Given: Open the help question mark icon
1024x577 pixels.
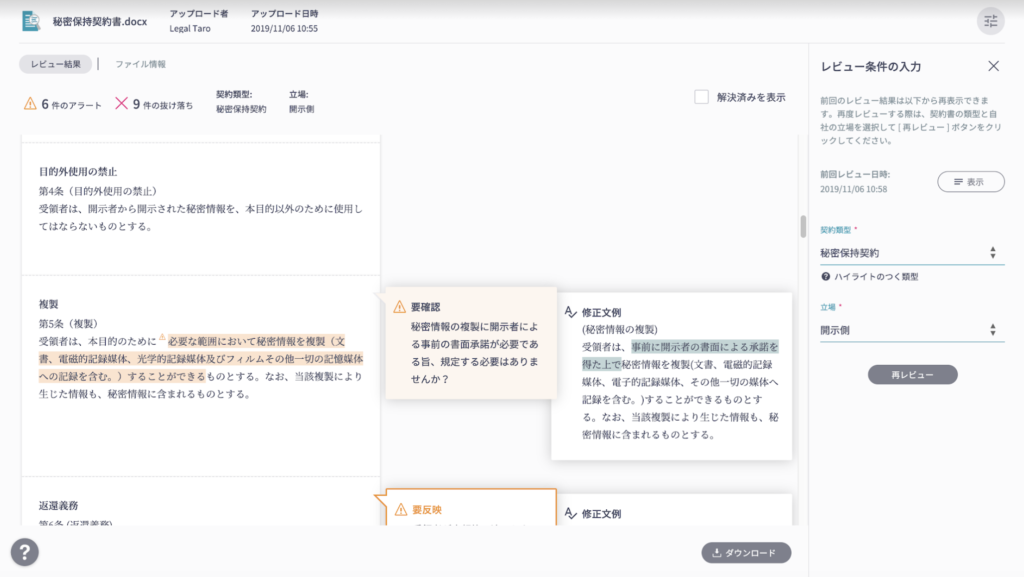Looking at the screenshot, I should (25, 552).
